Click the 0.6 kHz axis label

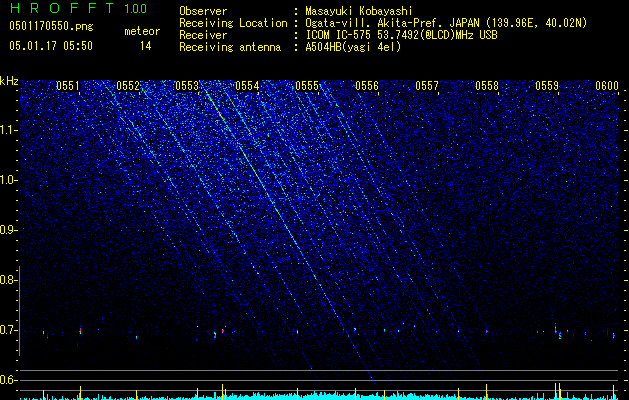pyautogui.click(x=8, y=380)
